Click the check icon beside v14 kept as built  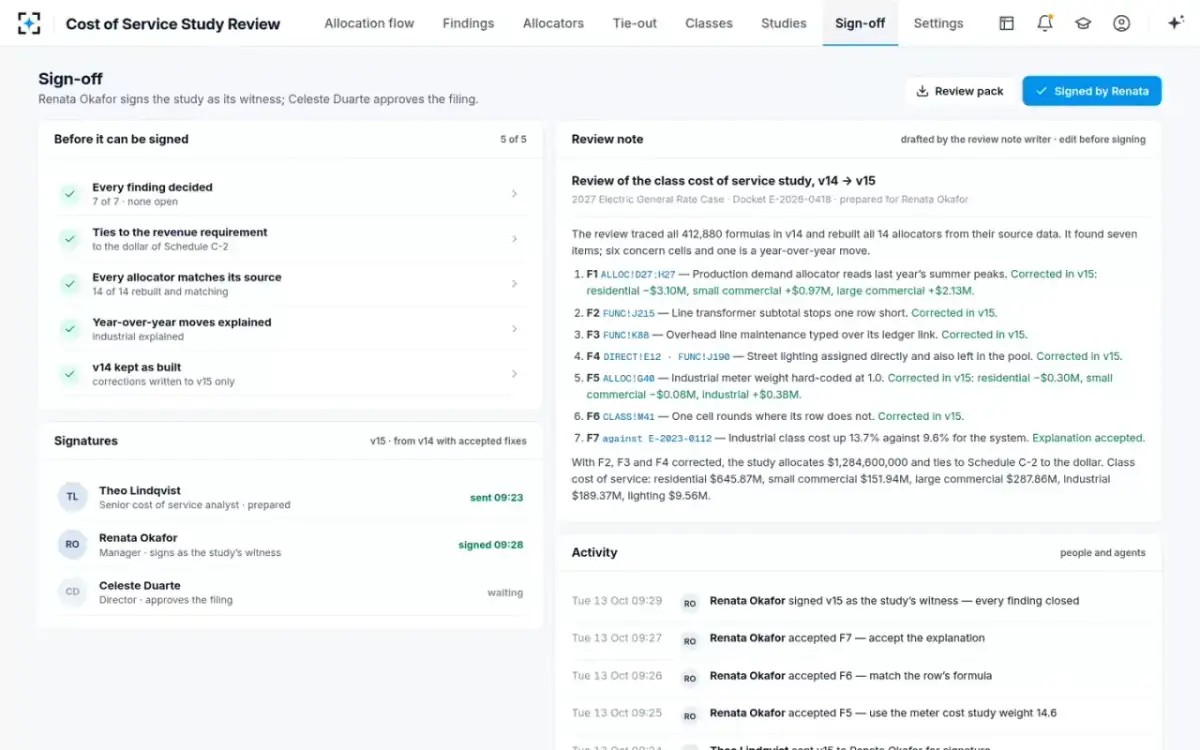69,374
